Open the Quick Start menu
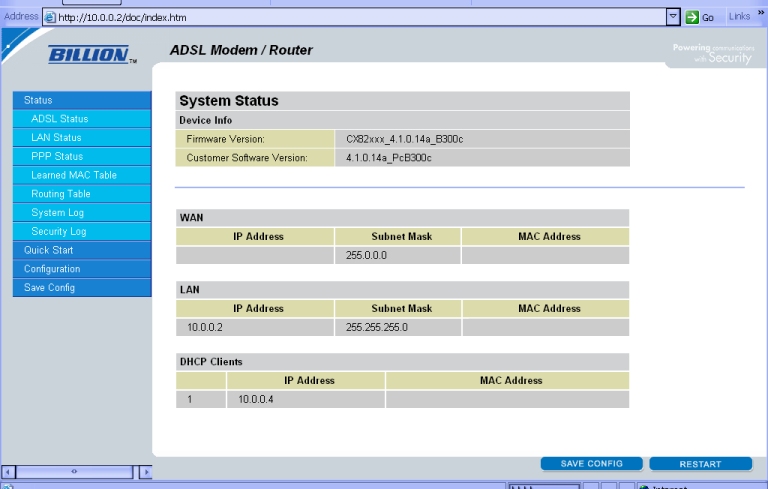Image resolution: width=768 pixels, height=489 pixels. tap(82, 250)
